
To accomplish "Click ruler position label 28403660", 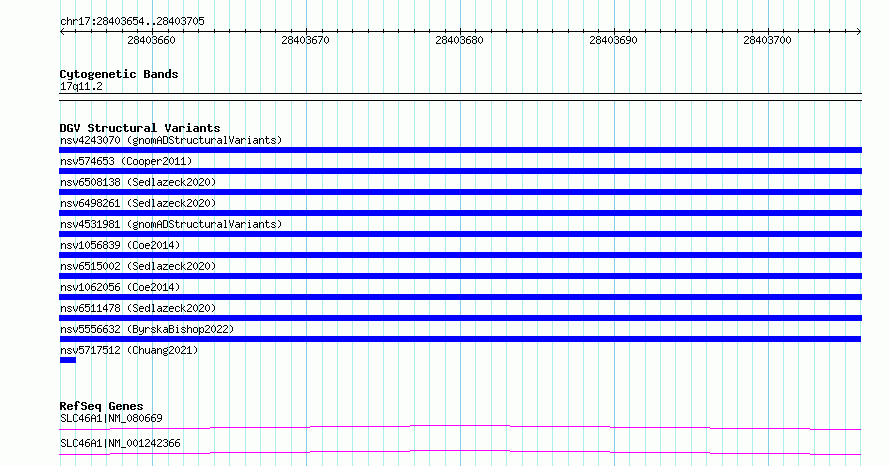I will [x=152, y=40].
